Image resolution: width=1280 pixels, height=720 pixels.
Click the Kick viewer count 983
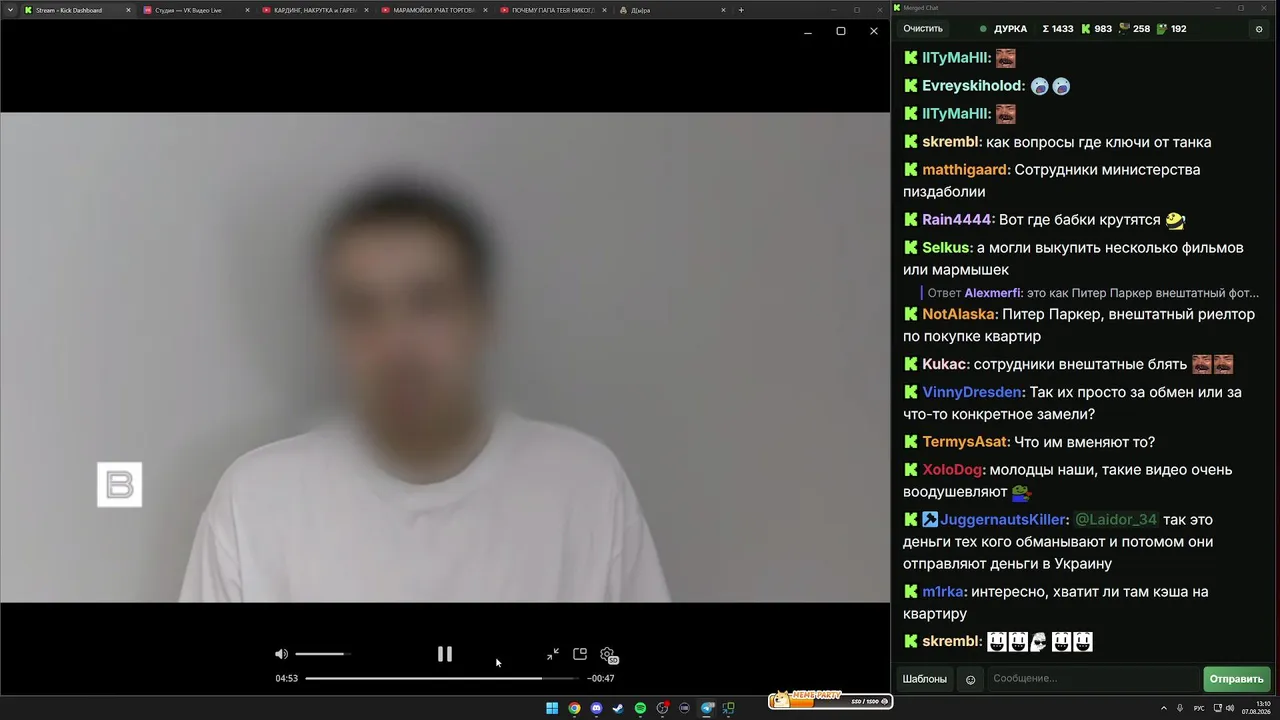tap(1095, 29)
